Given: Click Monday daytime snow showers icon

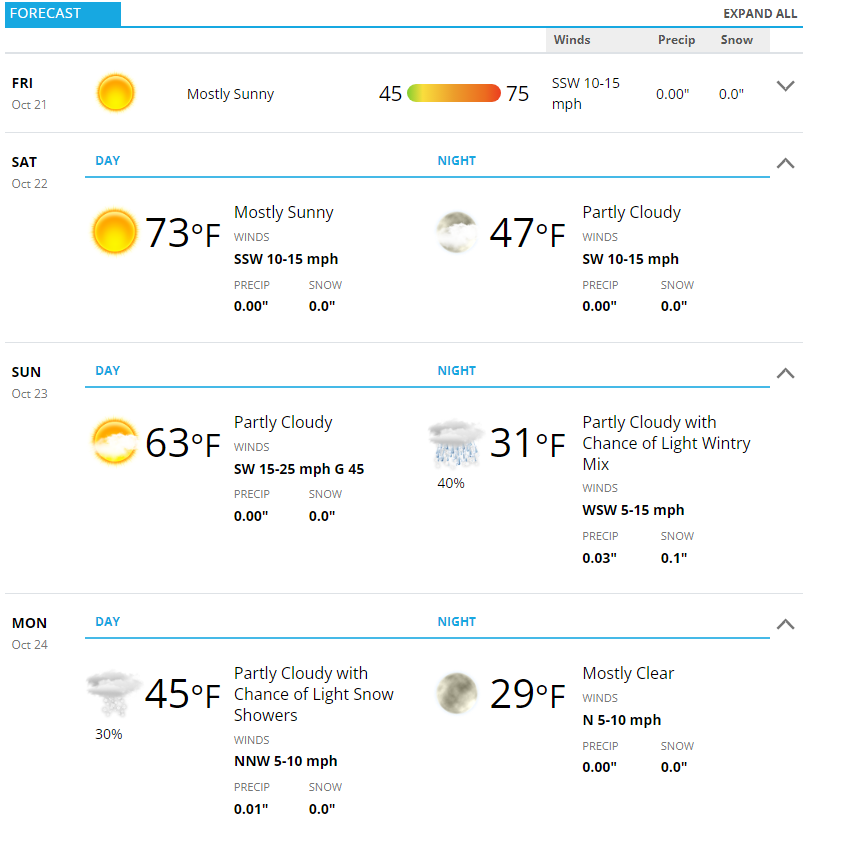Looking at the screenshot, I should click(113, 694).
